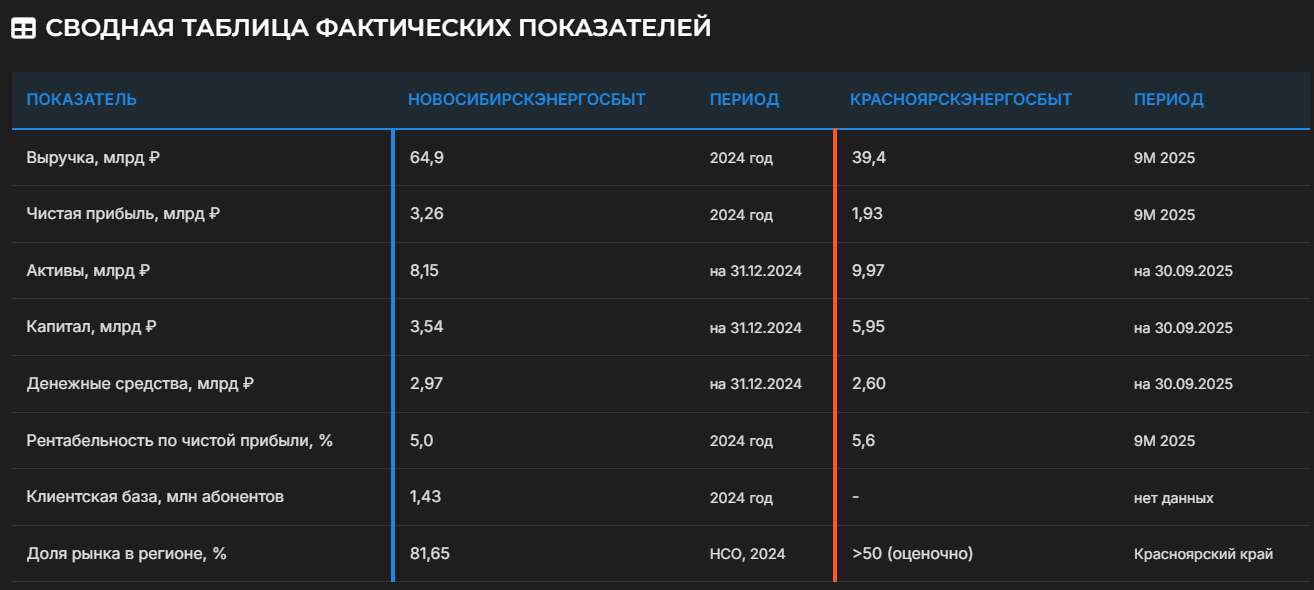
Task: Select the row label 'Денежные средства, млрд ₽'
Action: click(x=140, y=384)
